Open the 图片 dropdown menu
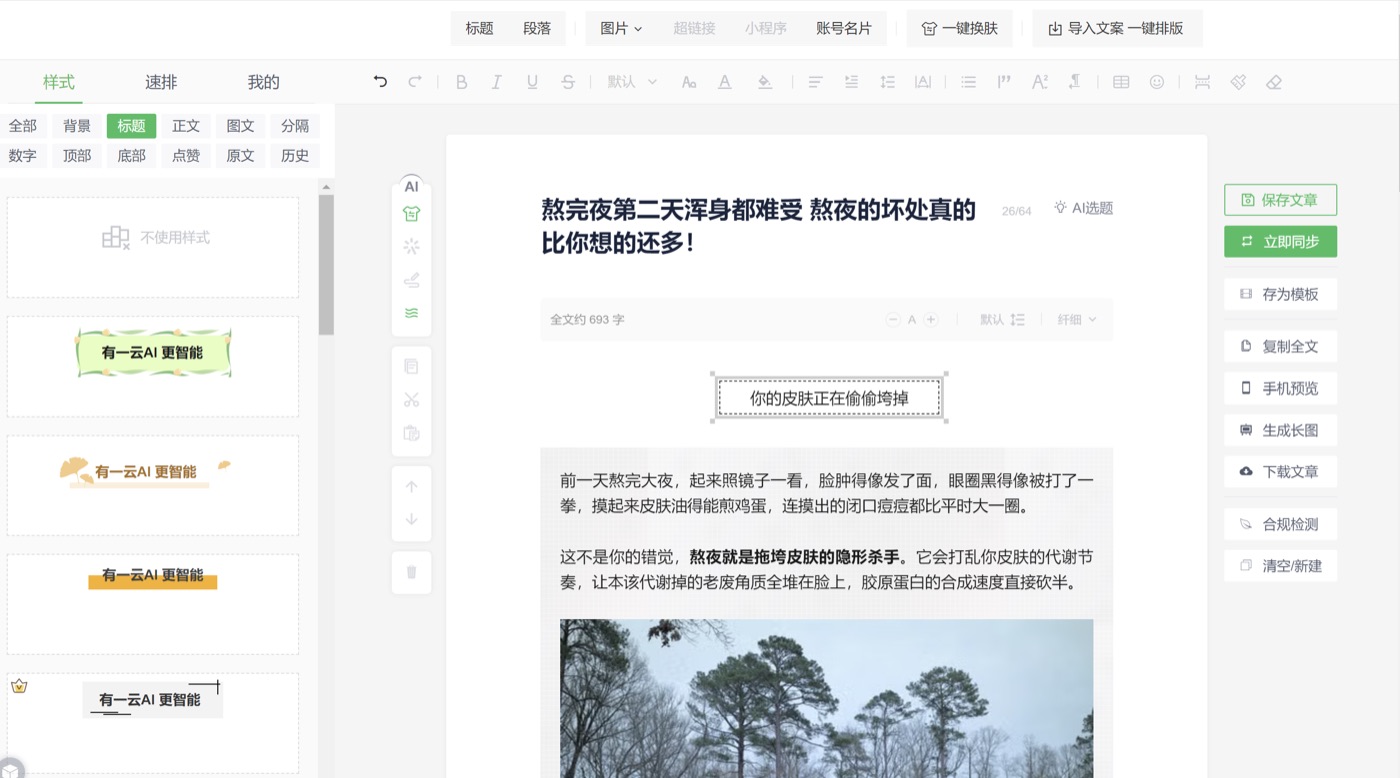The image size is (1400, 778). pyautogui.click(x=621, y=28)
